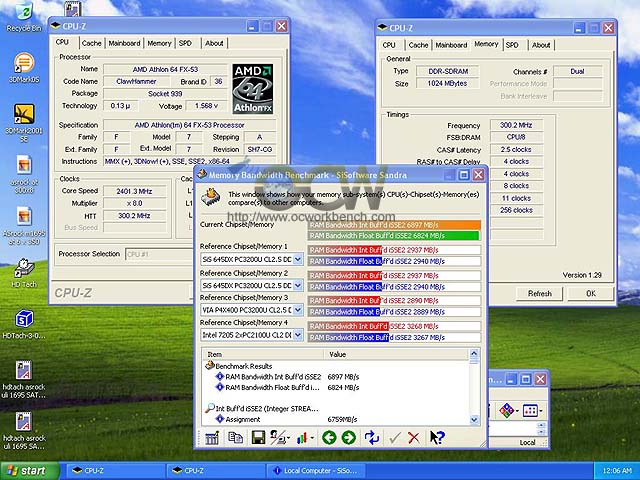The height and width of the screenshot is (480, 640).
Task: Open Reference Chipset/Memory 1 dropdown
Action: (x=298, y=259)
